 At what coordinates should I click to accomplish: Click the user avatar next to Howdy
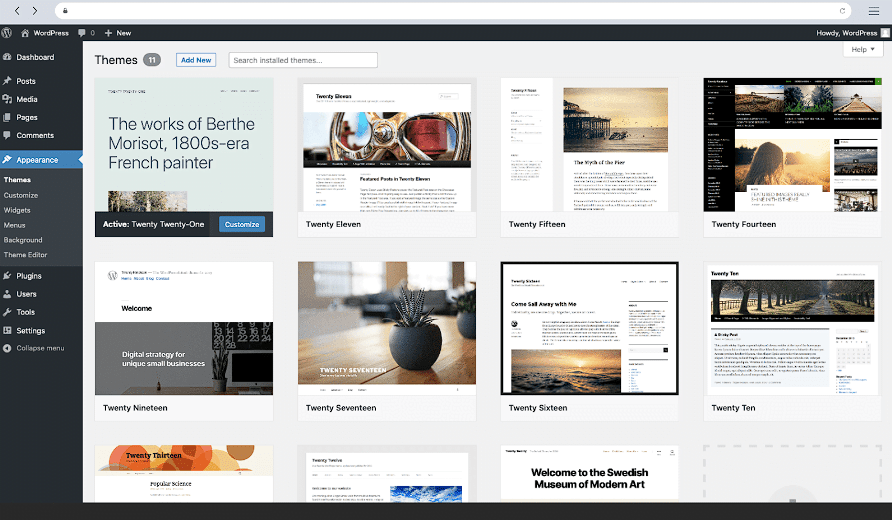pos(885,33)
